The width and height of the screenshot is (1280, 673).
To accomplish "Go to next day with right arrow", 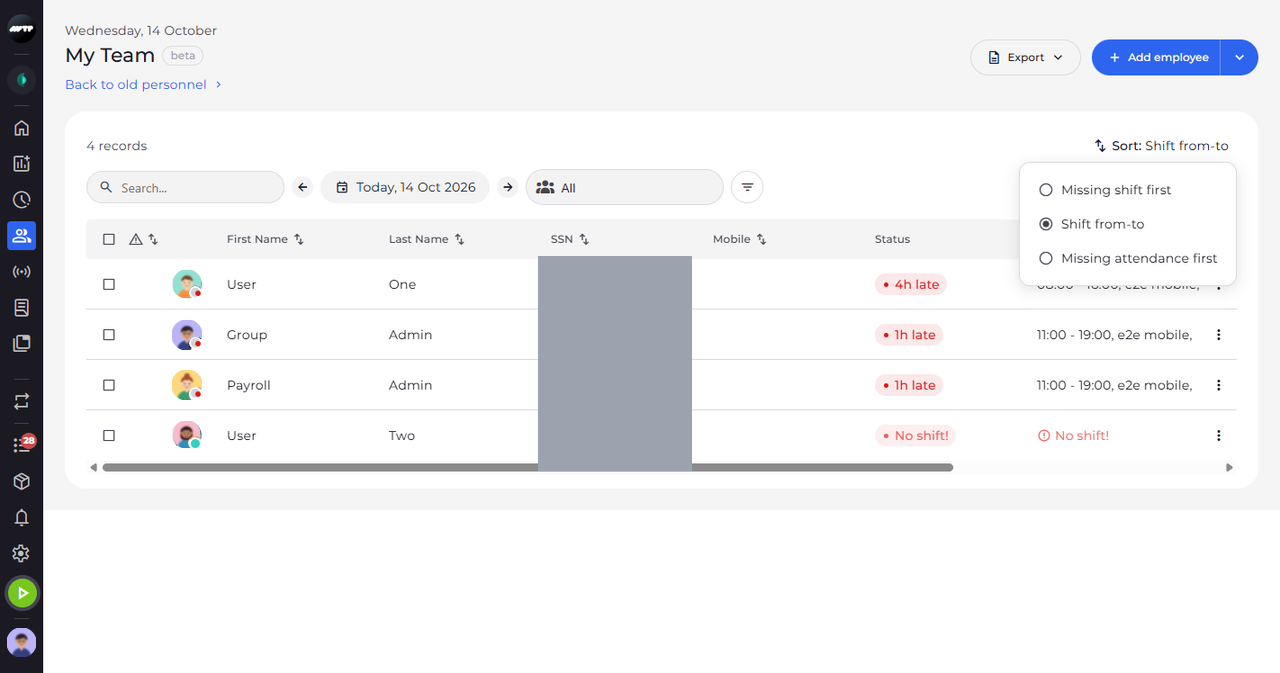I will click(508, 187).
